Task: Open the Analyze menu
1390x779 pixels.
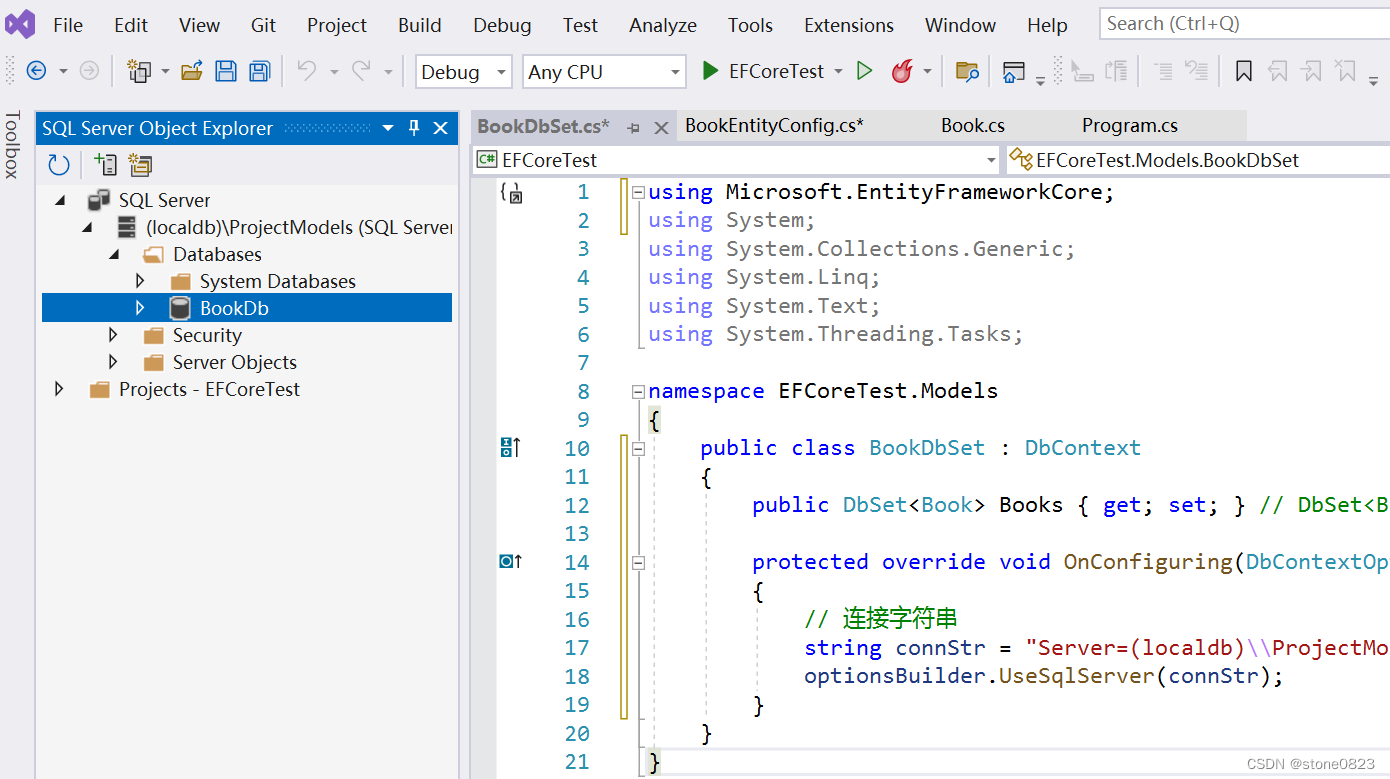Action: (663, 25)
